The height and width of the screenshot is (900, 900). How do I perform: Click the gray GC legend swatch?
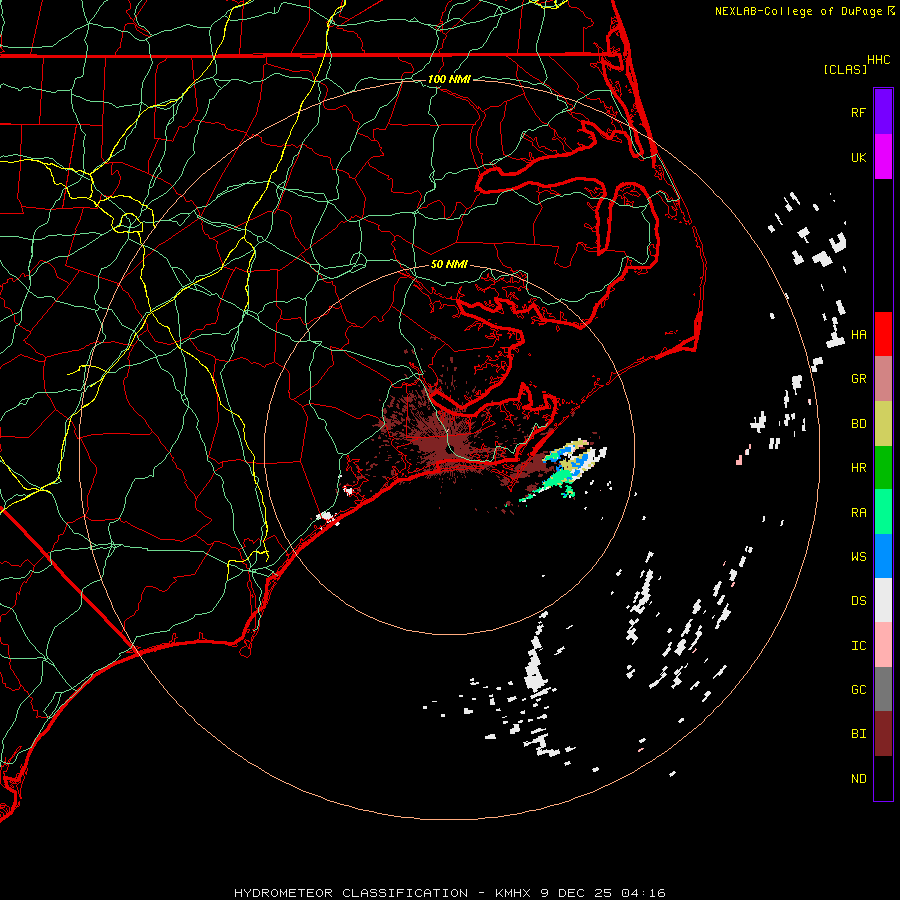883,689
